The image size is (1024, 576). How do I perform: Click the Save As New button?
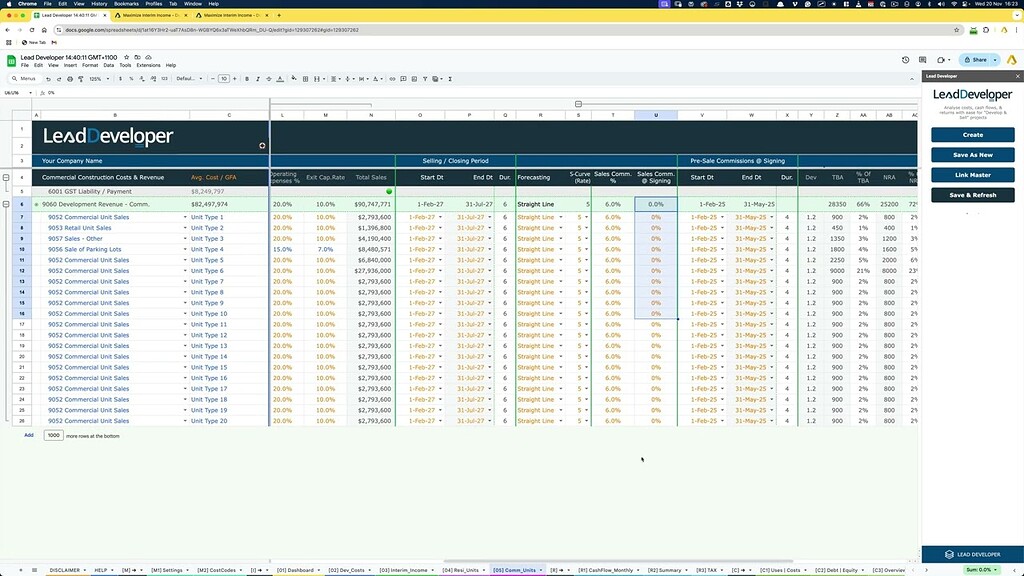(x=972, y=155)
